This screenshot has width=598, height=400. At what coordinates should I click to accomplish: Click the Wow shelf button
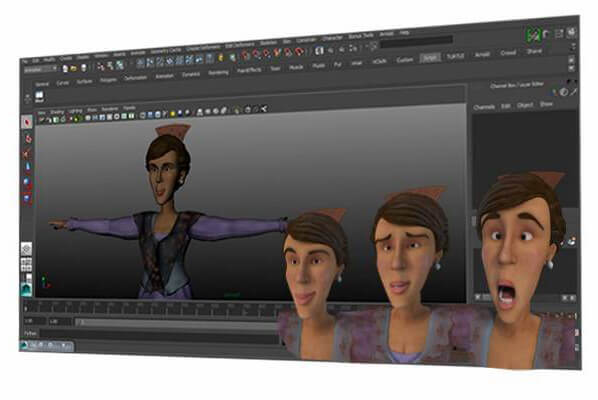point(39,96)
